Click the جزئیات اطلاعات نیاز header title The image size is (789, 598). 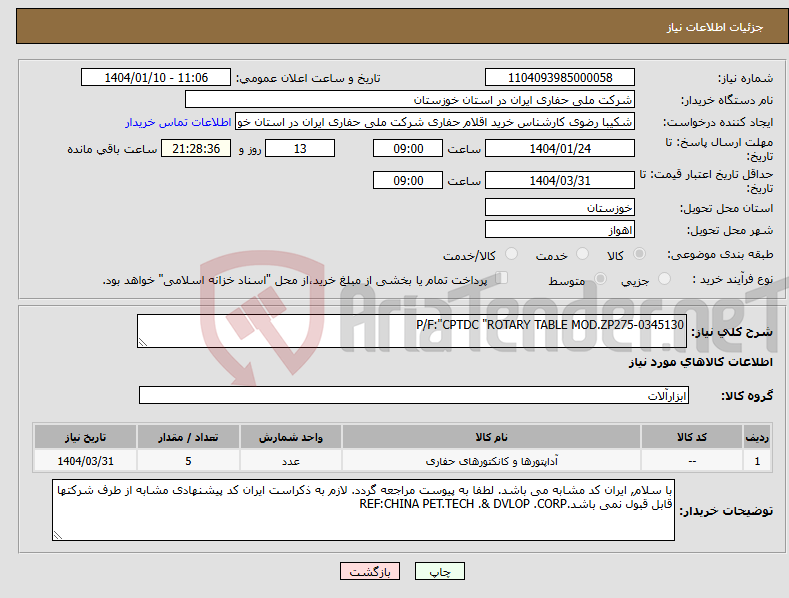(715, 27)
